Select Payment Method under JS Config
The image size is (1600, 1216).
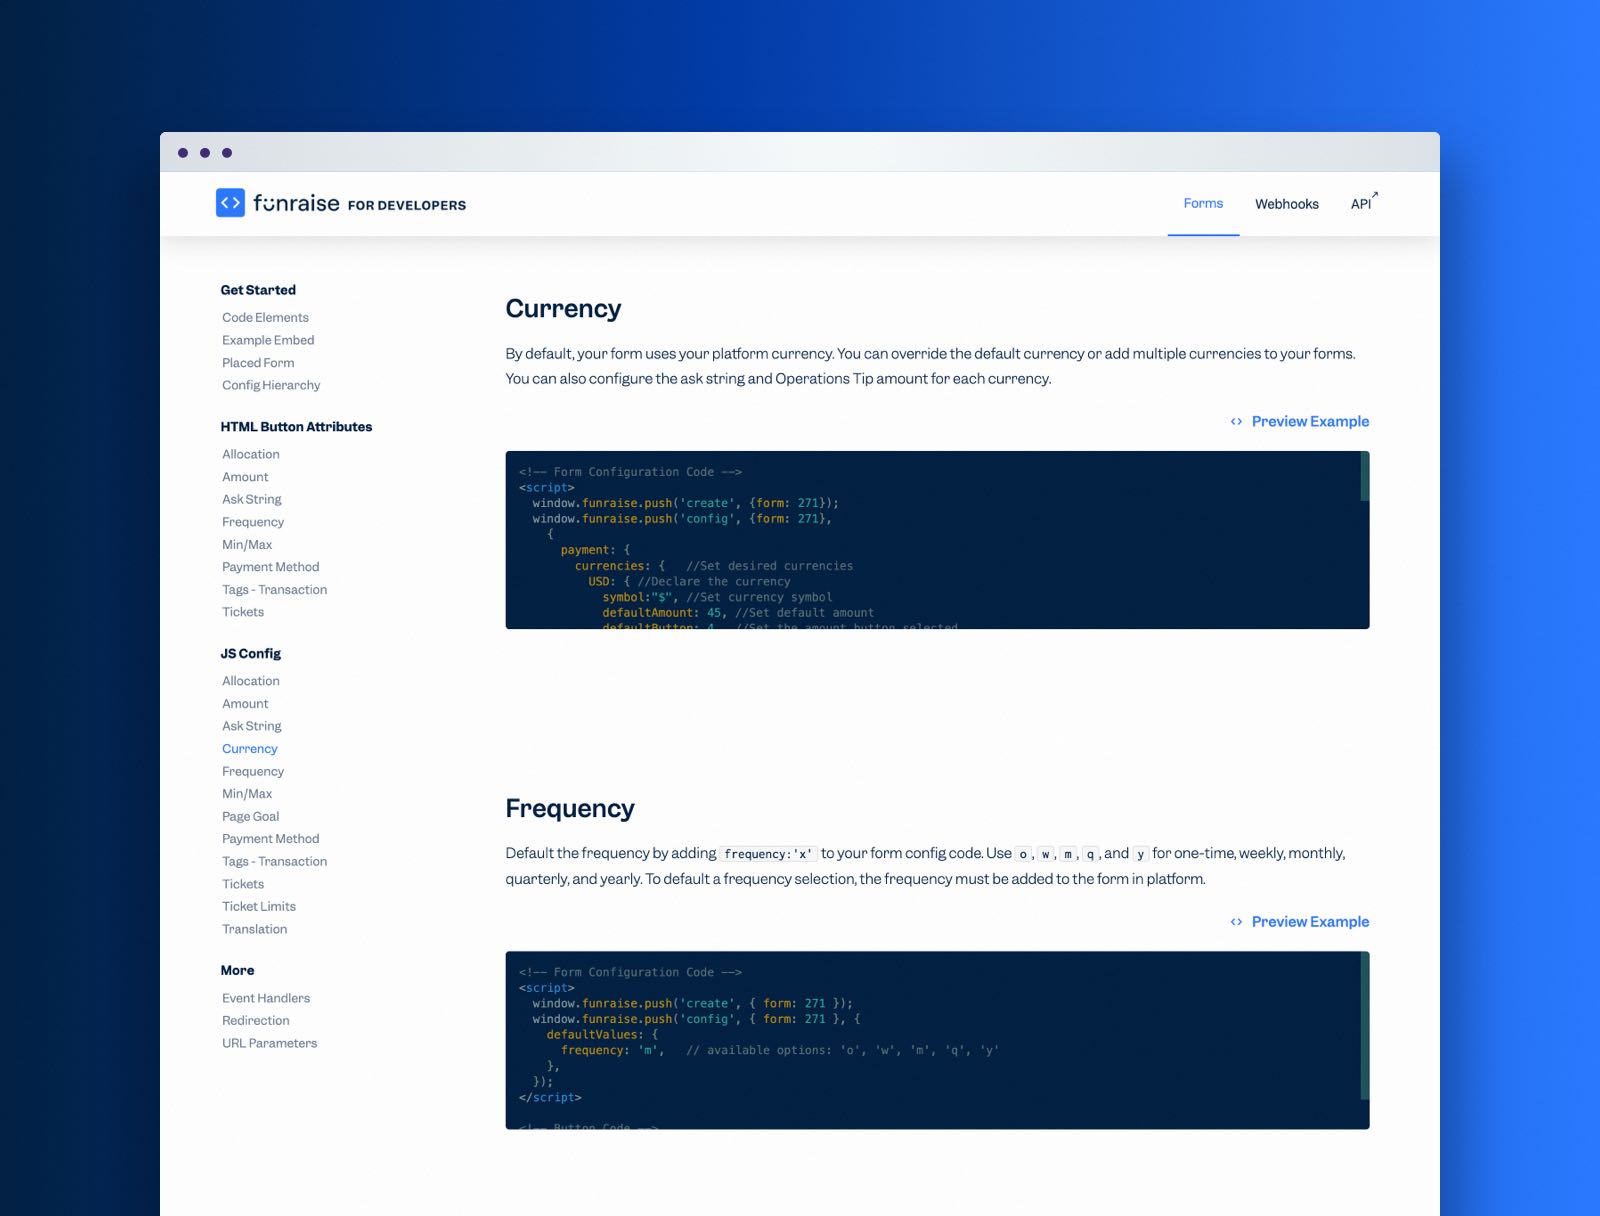point(271,839)
